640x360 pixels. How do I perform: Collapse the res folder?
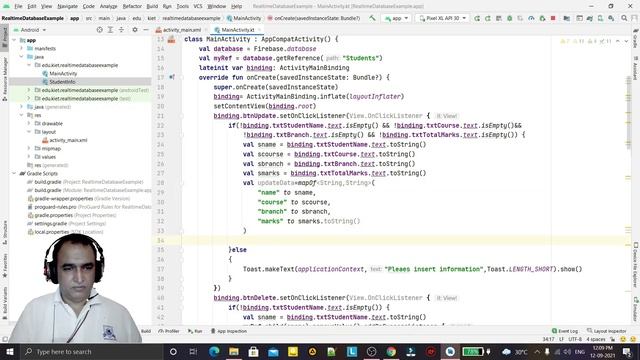click(x=22, y=115)
